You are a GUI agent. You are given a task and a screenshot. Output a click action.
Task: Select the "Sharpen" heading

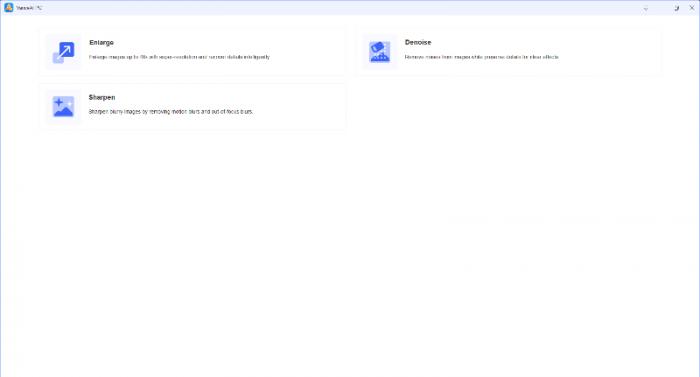click(102, 97)
